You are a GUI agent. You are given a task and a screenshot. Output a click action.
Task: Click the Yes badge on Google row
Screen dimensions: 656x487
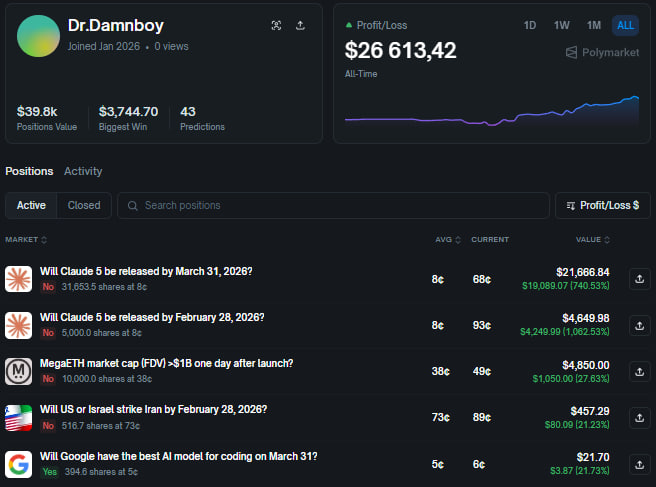click(49, 472)
